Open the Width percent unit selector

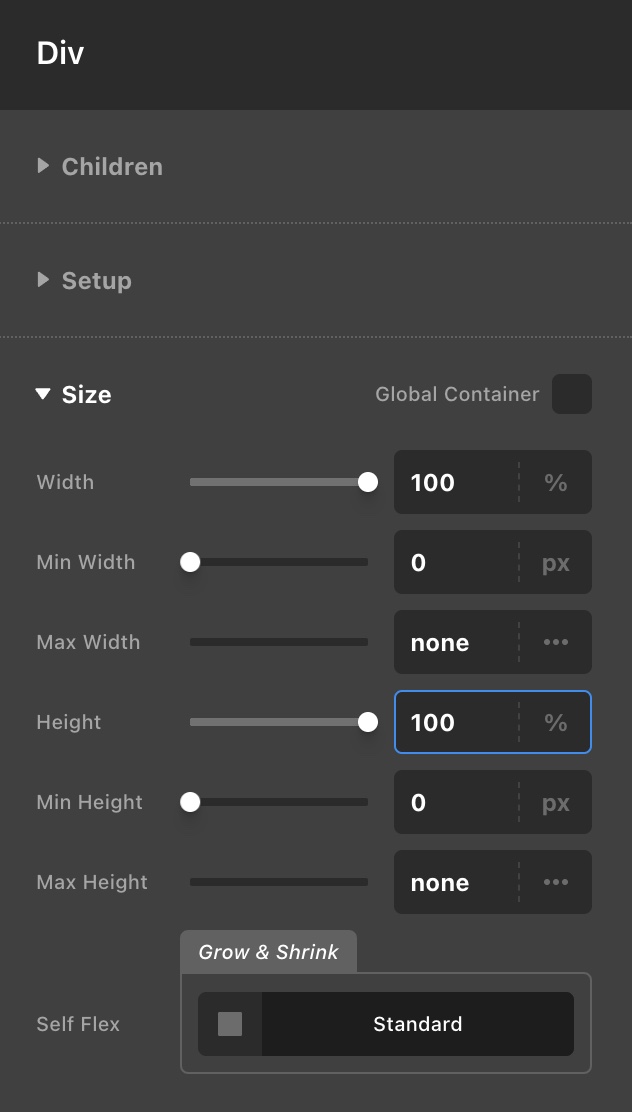point(556,482)
